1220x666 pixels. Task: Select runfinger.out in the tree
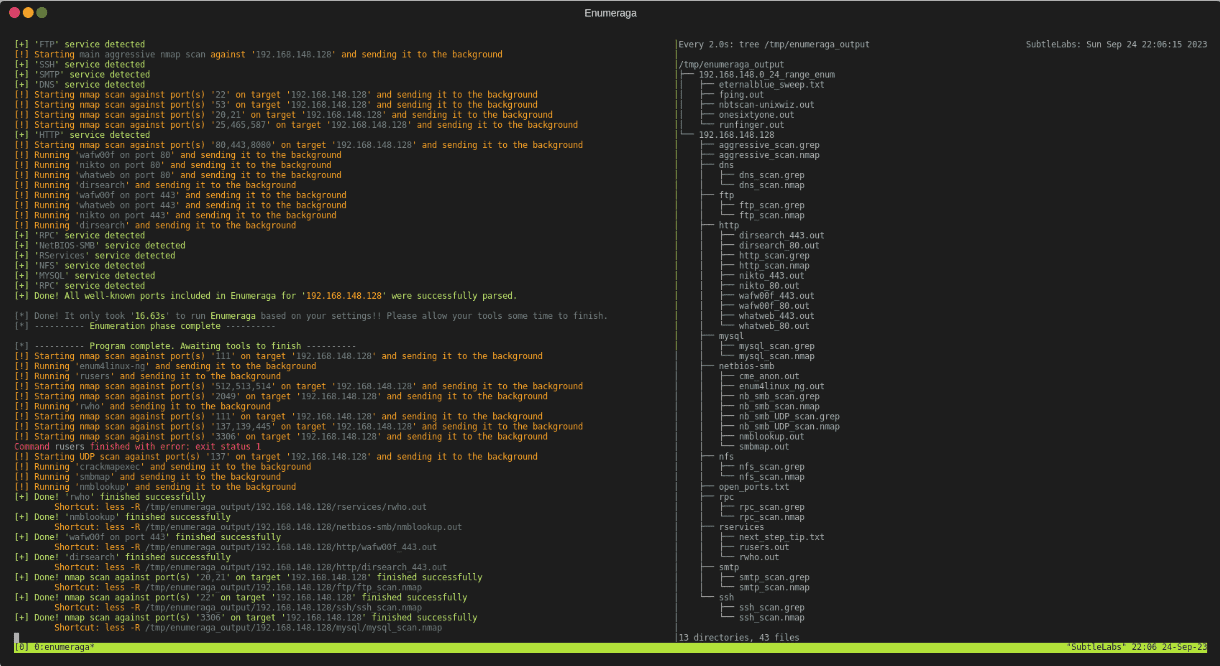(x=750, y=125)
